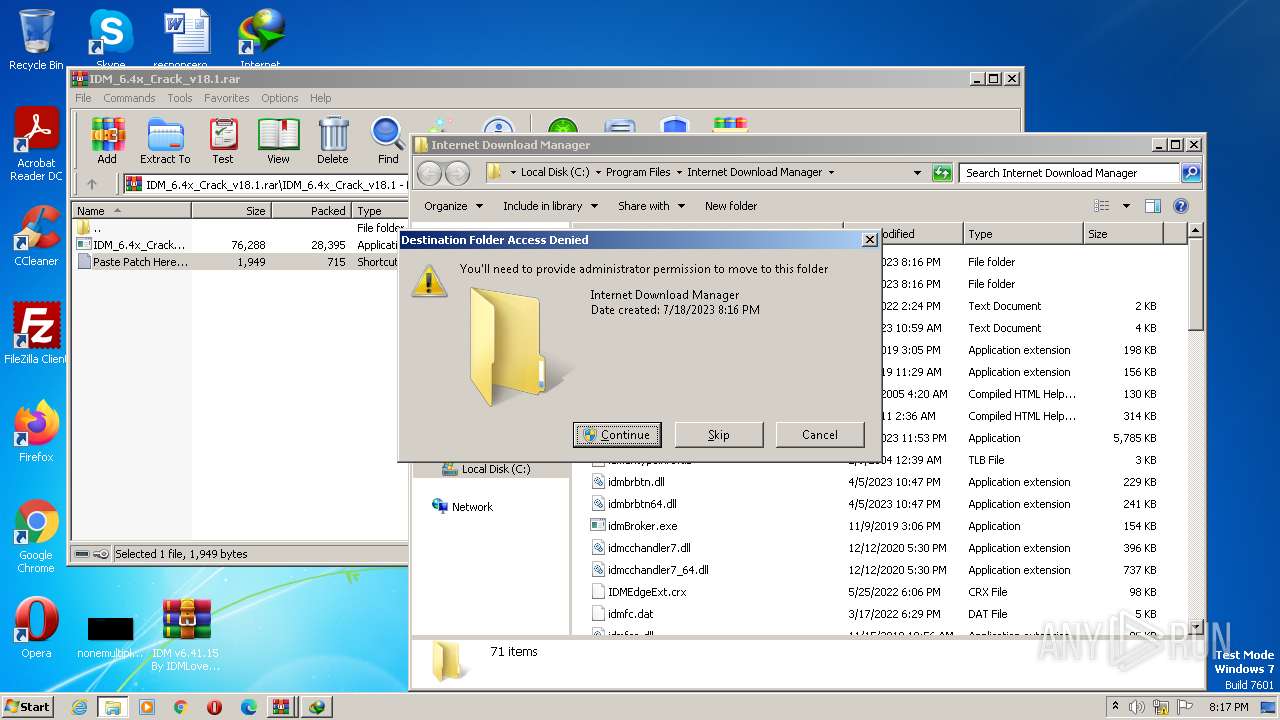
Task: Open the IDM v6.41.15 RAR archive on desktop
Action: [186, 635]
